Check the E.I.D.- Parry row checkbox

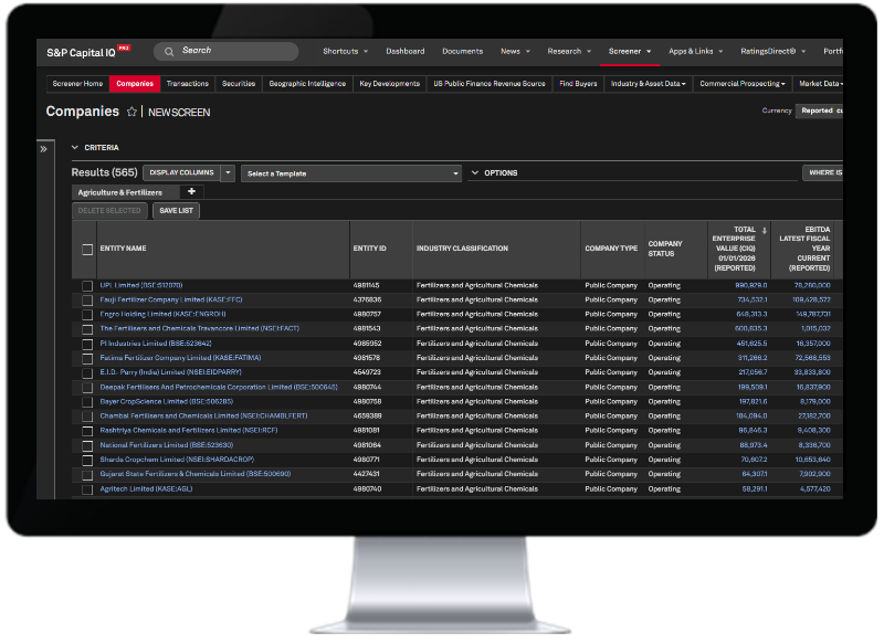coord(87,373)
